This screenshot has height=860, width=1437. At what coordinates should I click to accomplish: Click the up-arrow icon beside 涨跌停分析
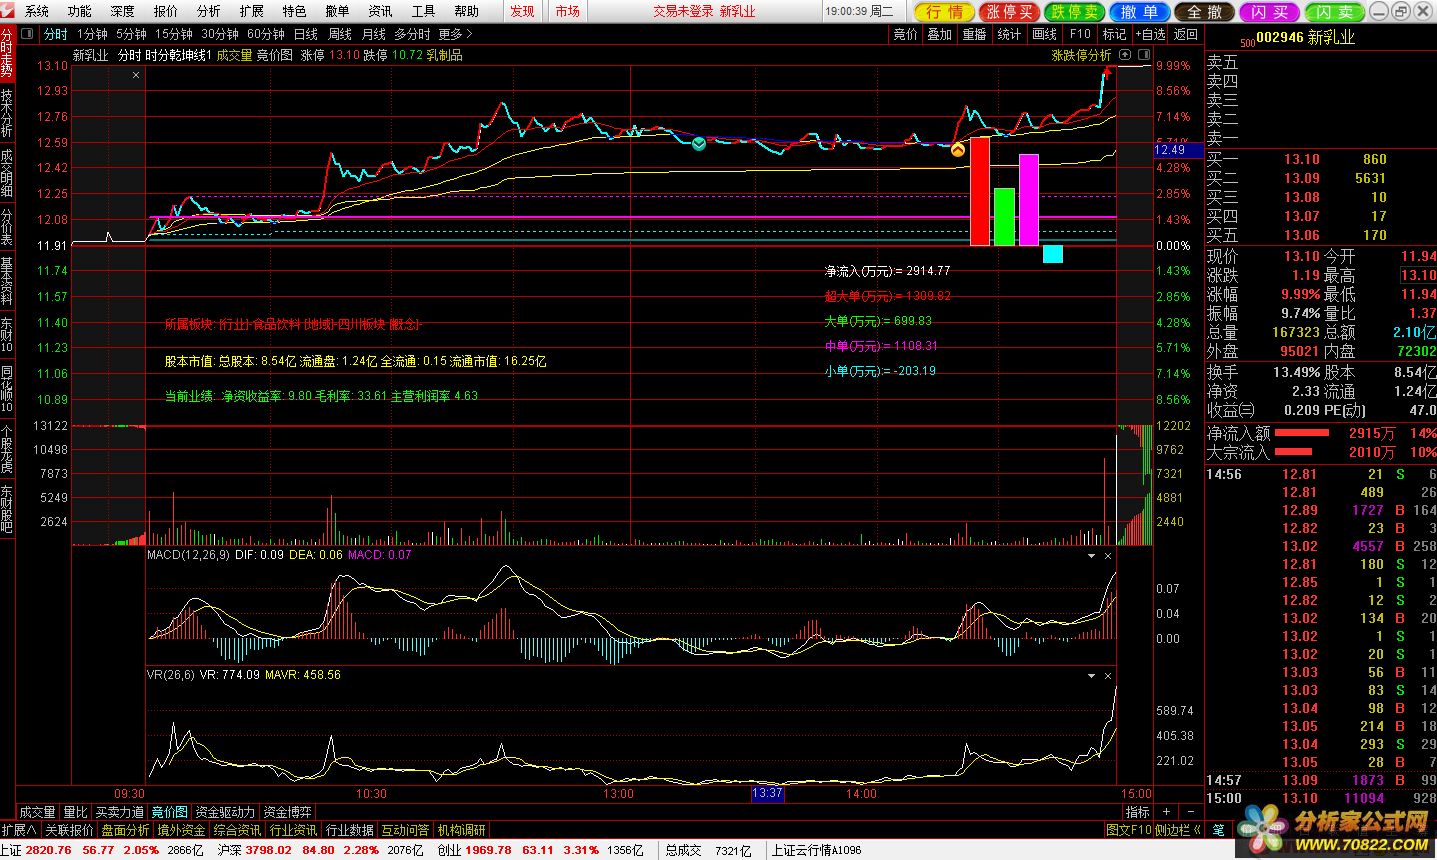(x=1126, y=55)
